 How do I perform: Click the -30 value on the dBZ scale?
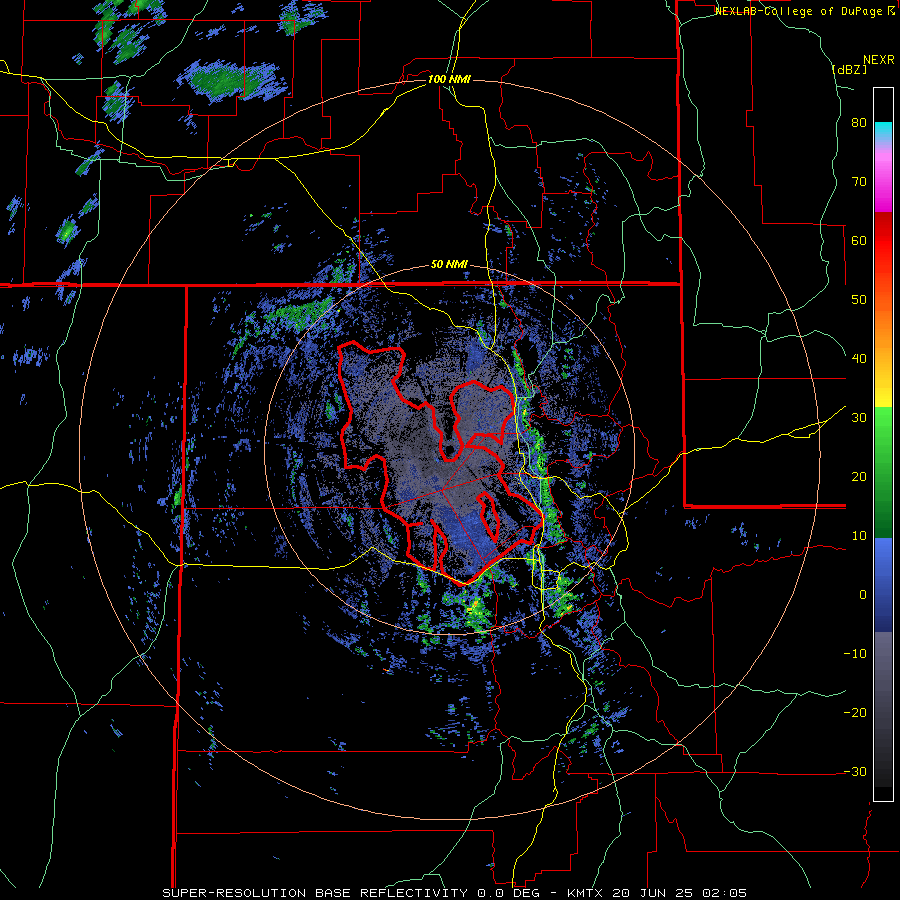tap(855, 771)
